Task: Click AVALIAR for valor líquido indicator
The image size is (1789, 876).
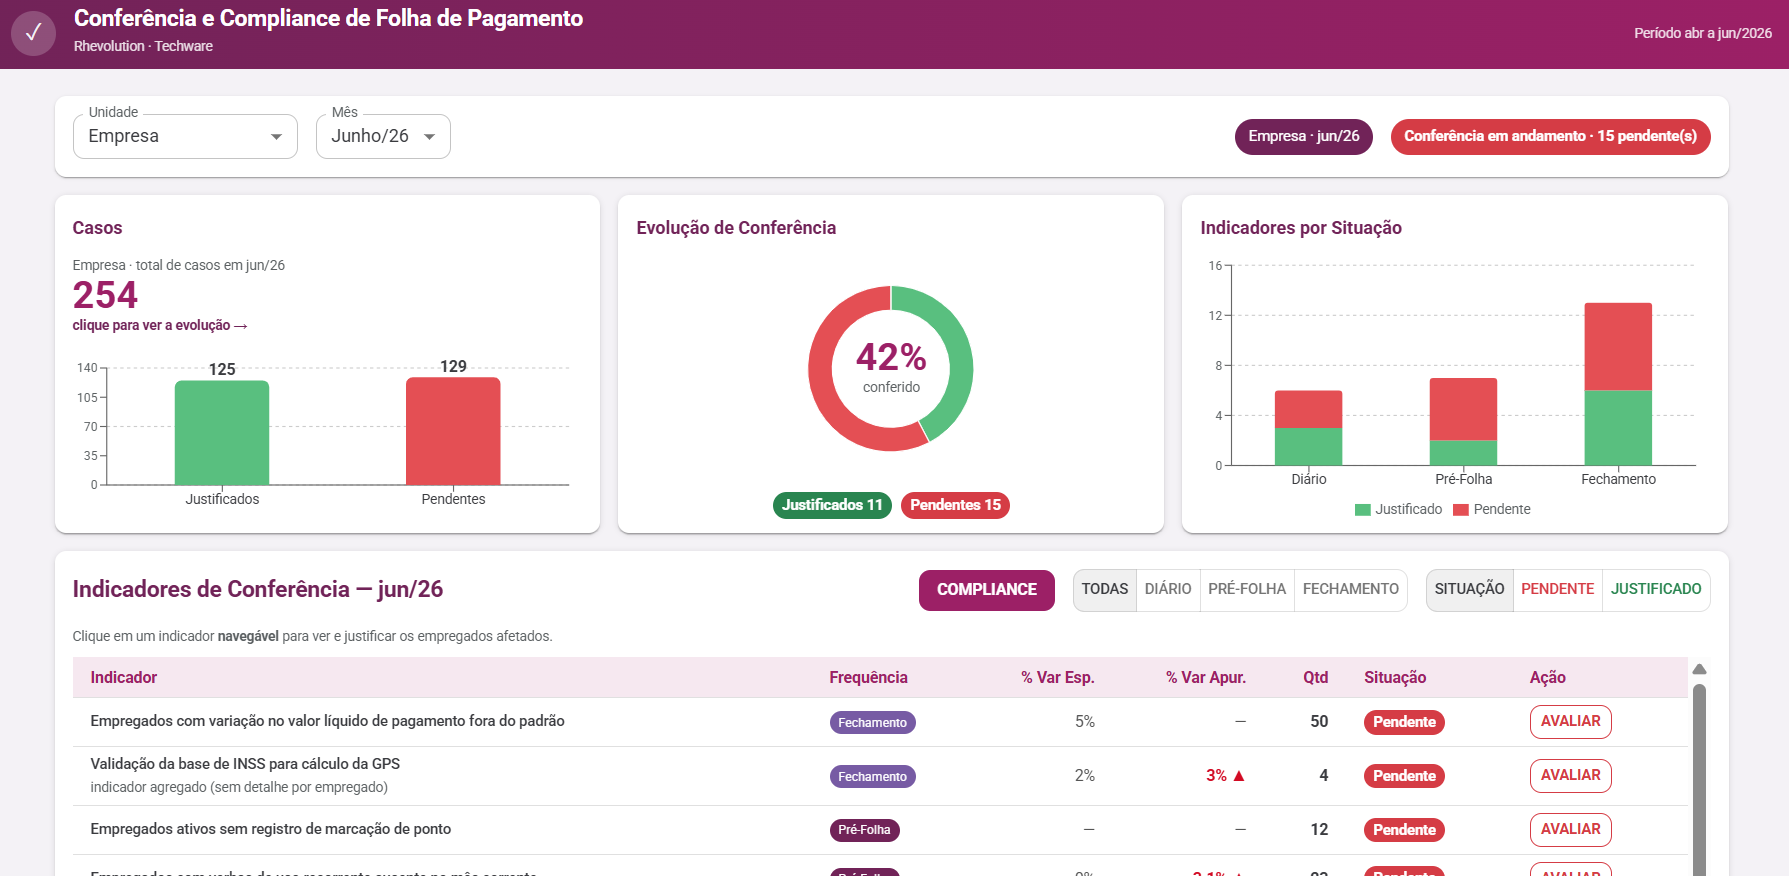Action: (x=1570, y=722)
